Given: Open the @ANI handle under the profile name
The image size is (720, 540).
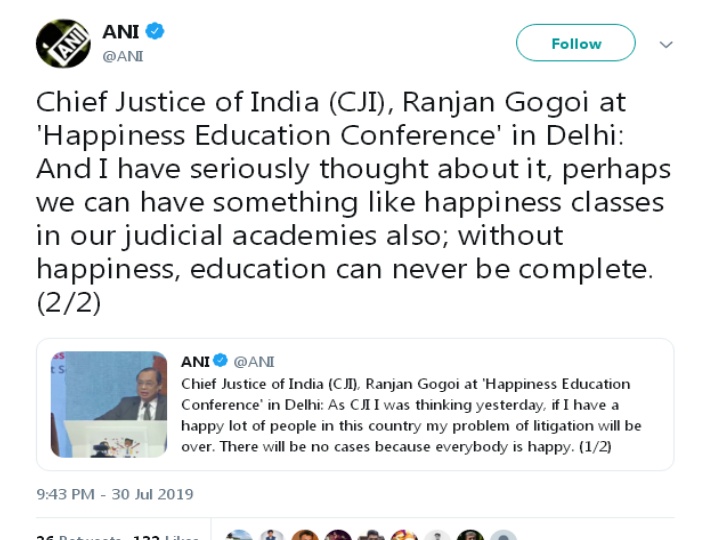Looking at the screenshot, I should [x=123, y=56].
